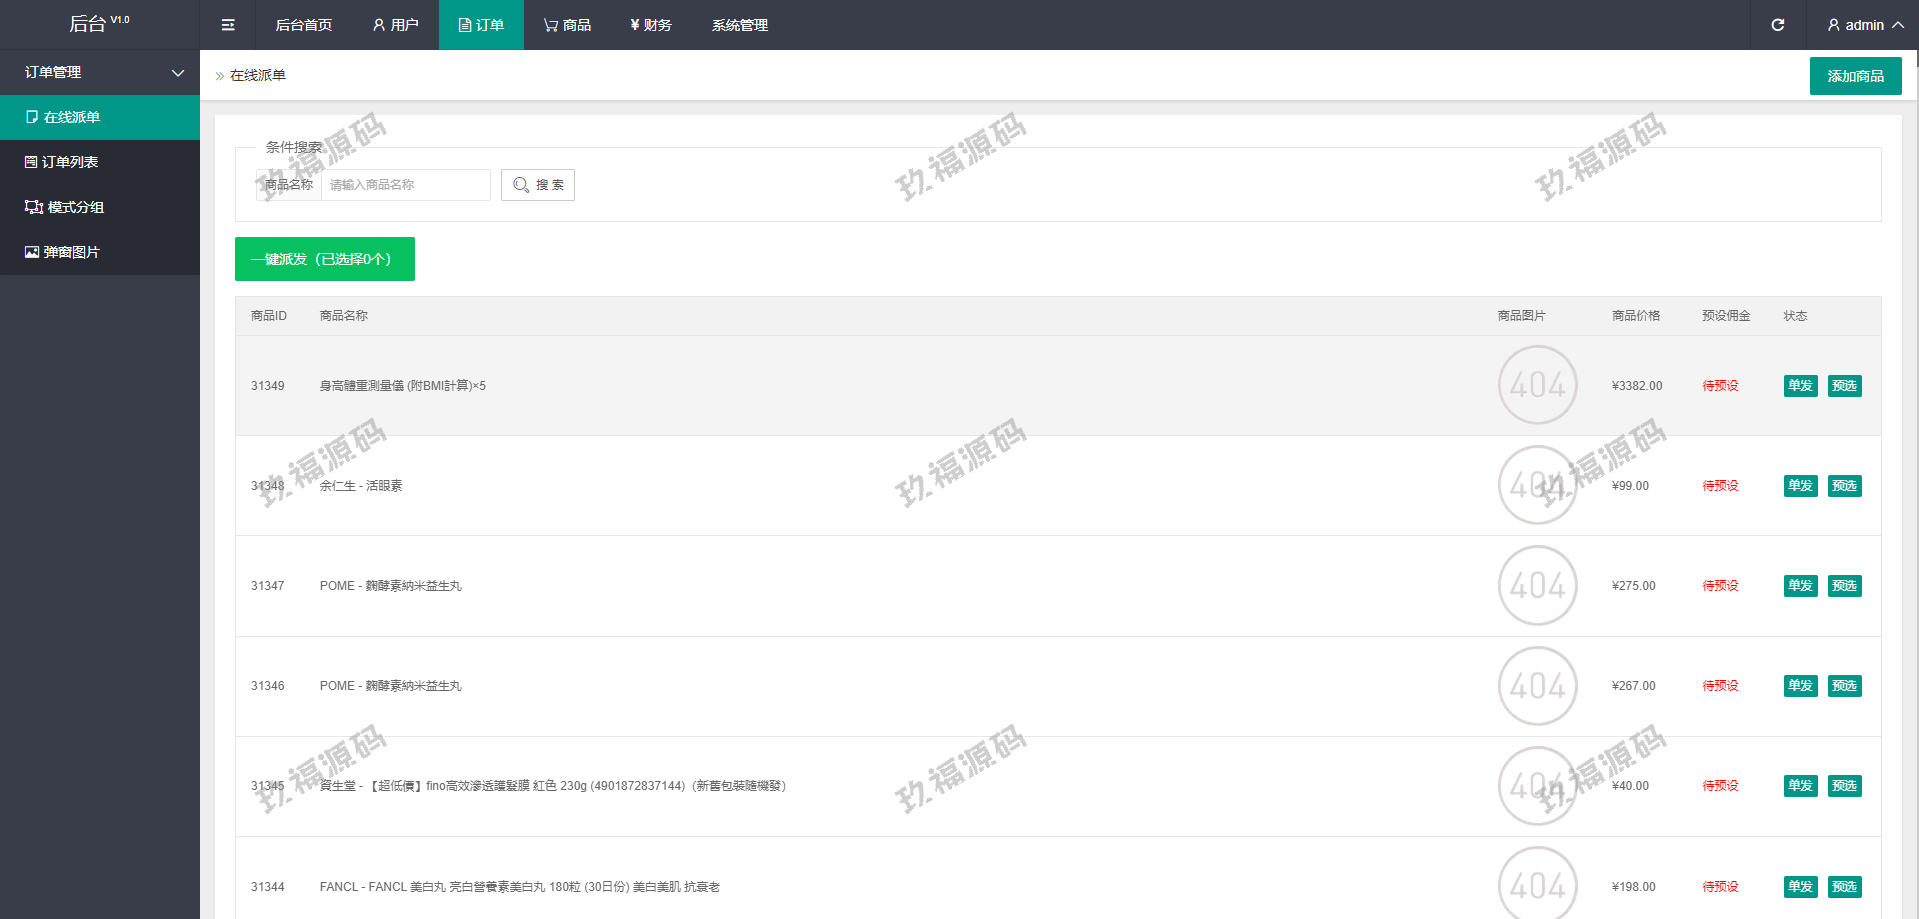
Task: Click 预选 for product 31346
Action: (1844, 686)
